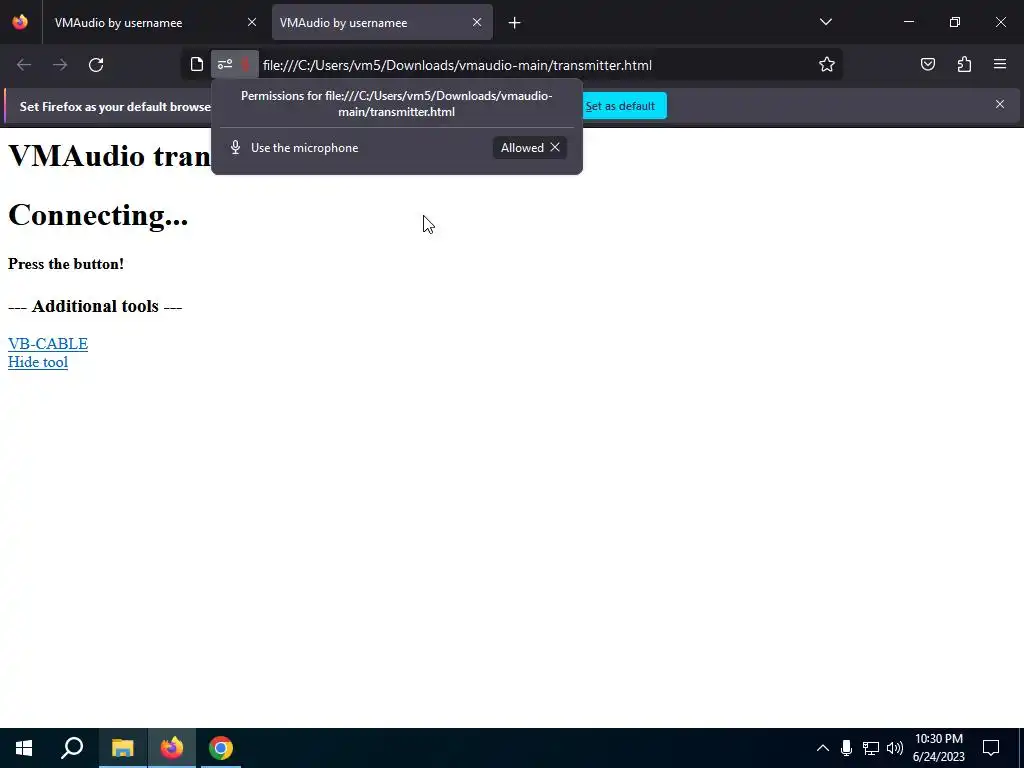This screenshot has width=1024, height=768.
Task: Dismiss the default browser notification bar
Action: pos(1000,104)
